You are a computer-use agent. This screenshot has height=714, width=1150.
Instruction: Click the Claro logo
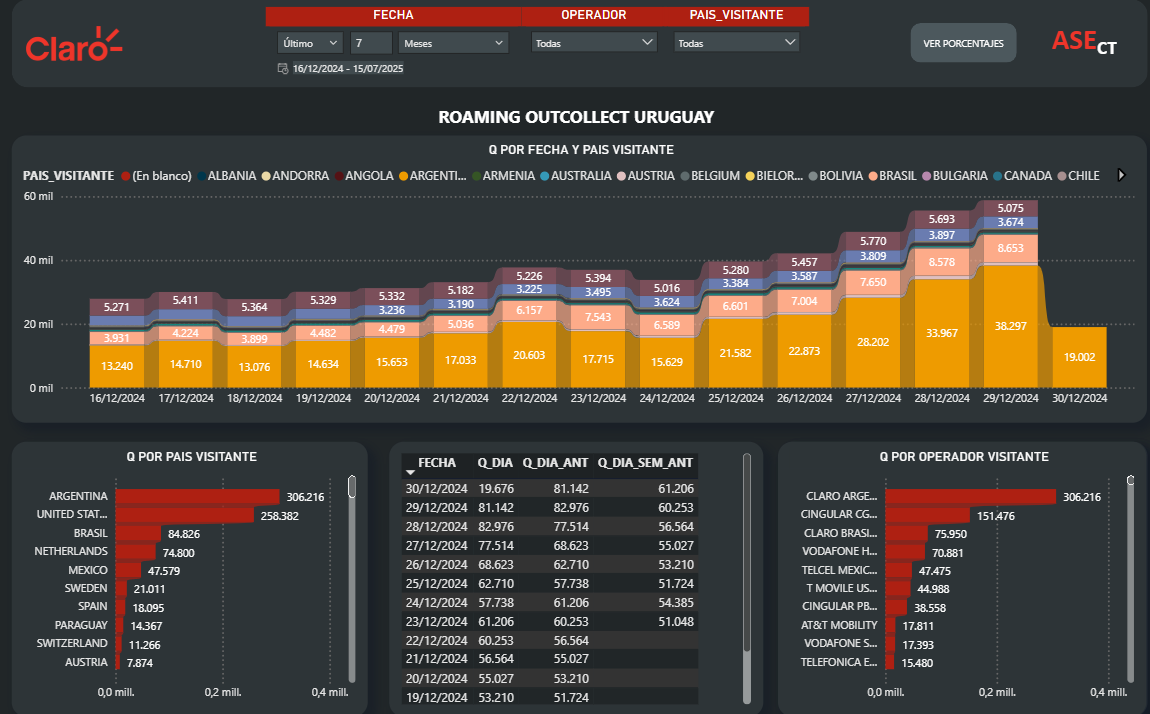(x=73, y=45)
